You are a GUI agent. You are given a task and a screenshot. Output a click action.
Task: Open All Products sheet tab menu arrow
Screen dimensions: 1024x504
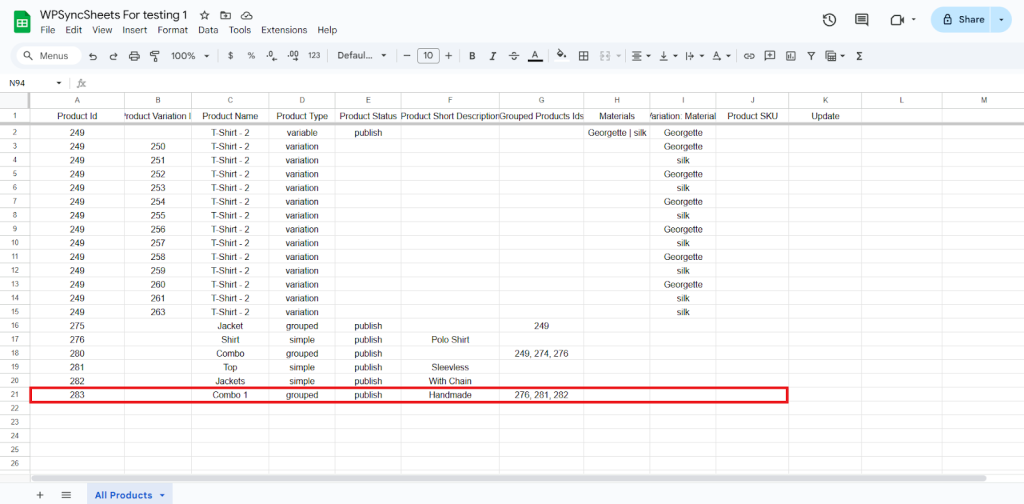tap(162, 496)
